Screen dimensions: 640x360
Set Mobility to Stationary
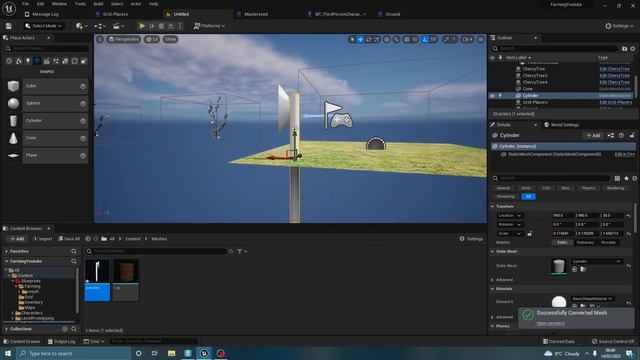[585, 242]
